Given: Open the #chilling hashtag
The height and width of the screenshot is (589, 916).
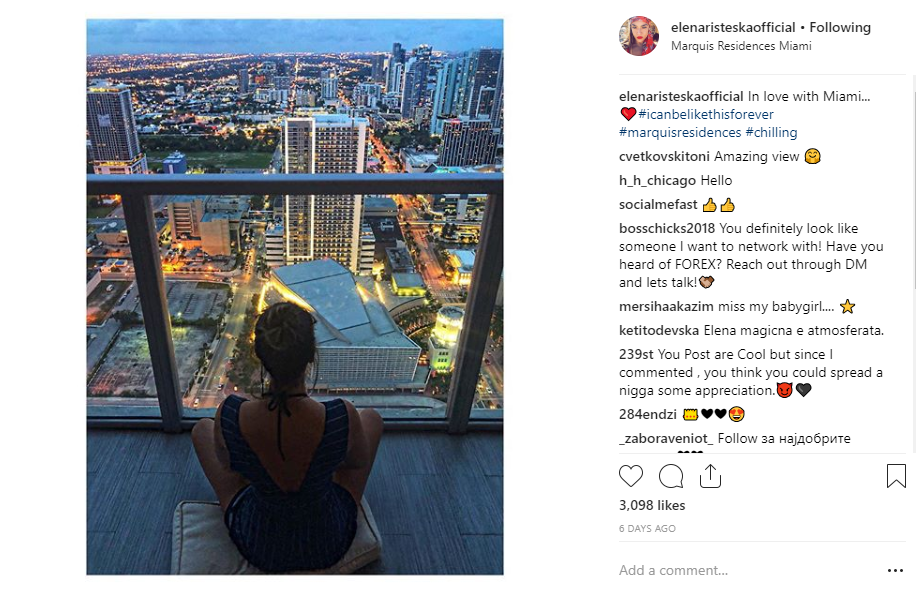Looking at the screenshot, I should (771, 133).
